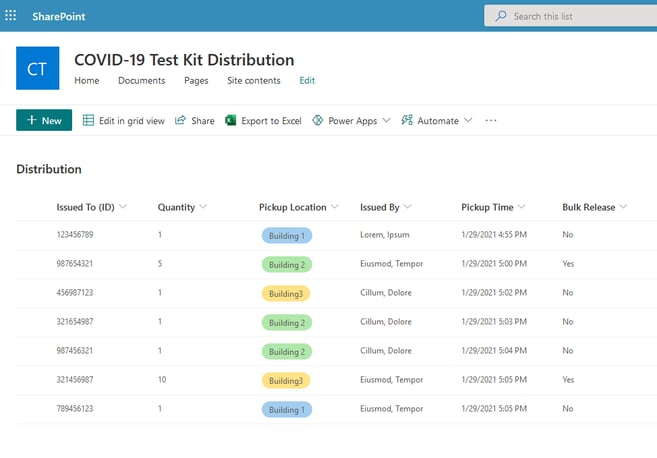Screen dimensions: 657x458
Task: Select ID 123456789 cell
Action: pyautogui.click(x=75, y=234)
